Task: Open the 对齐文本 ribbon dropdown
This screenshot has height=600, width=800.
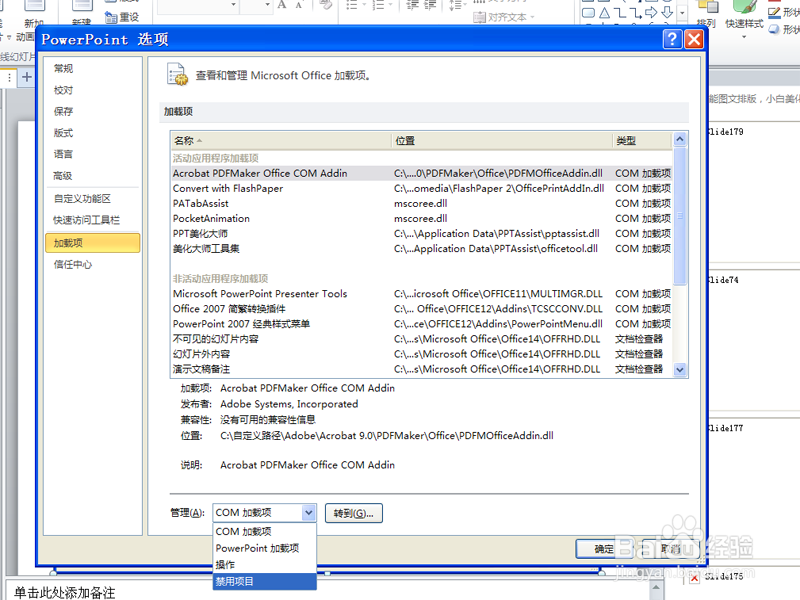Action: (504, 17)
